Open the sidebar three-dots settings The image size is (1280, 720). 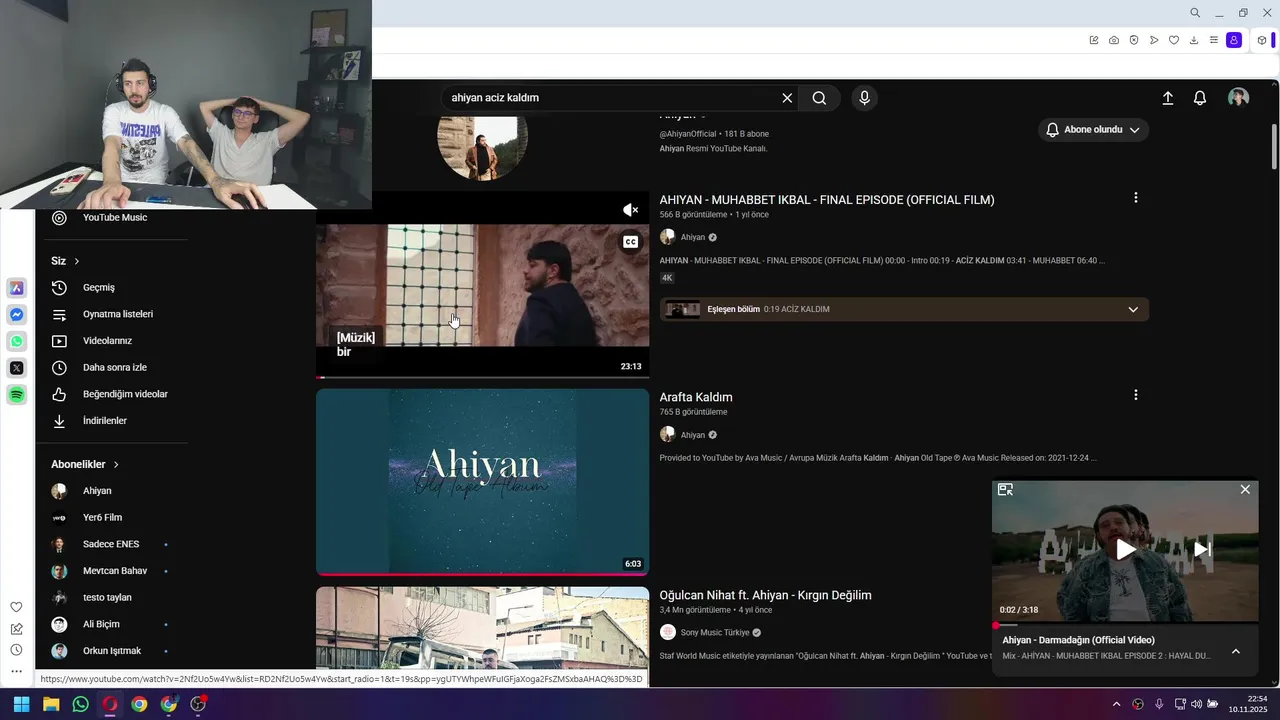point(16,671)
